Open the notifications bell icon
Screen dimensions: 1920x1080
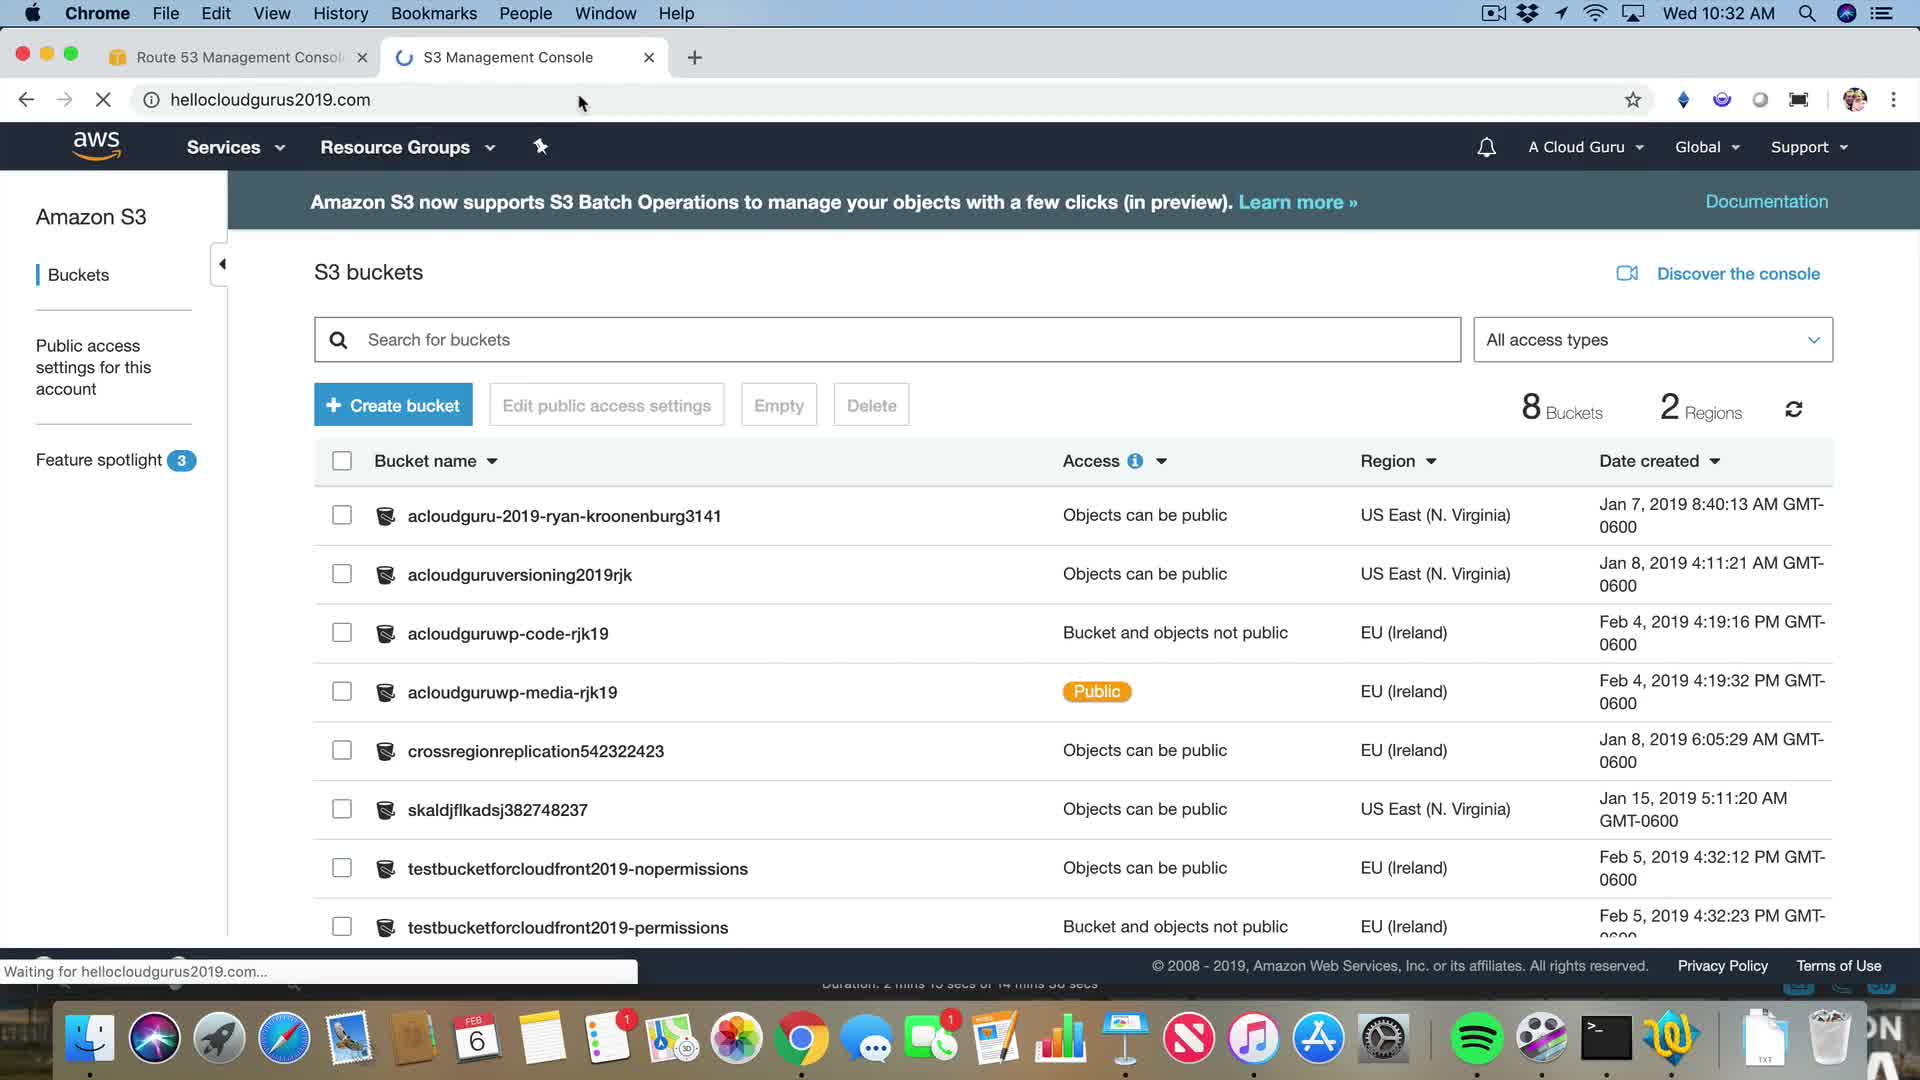(1486, 147)
